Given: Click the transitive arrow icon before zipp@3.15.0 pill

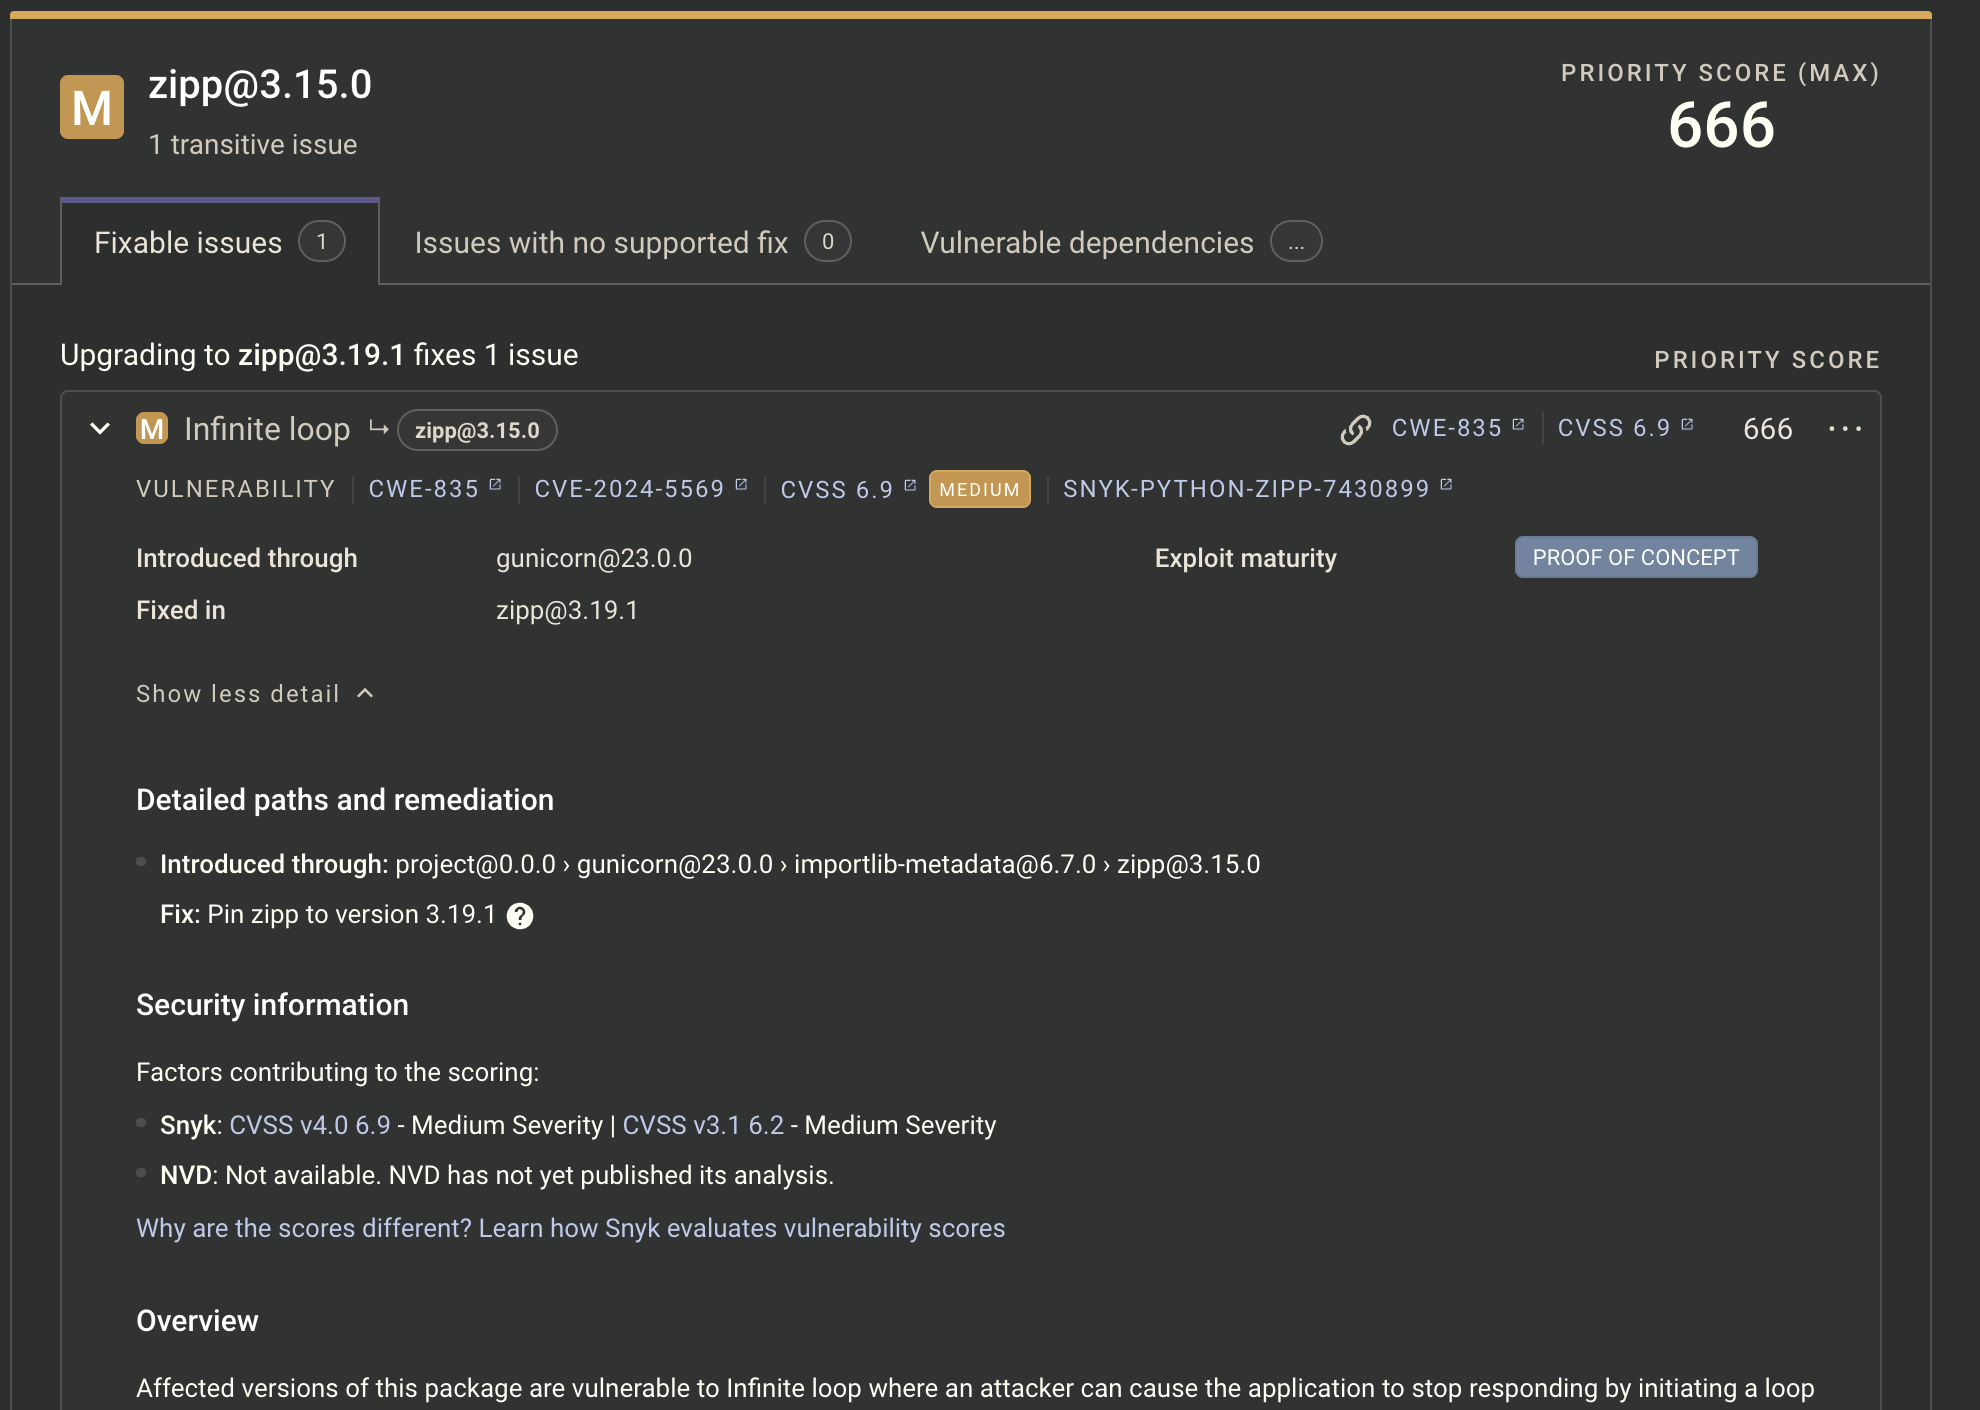Looking at the screenshot, I should pyautogui.click(x=378, y=428).
